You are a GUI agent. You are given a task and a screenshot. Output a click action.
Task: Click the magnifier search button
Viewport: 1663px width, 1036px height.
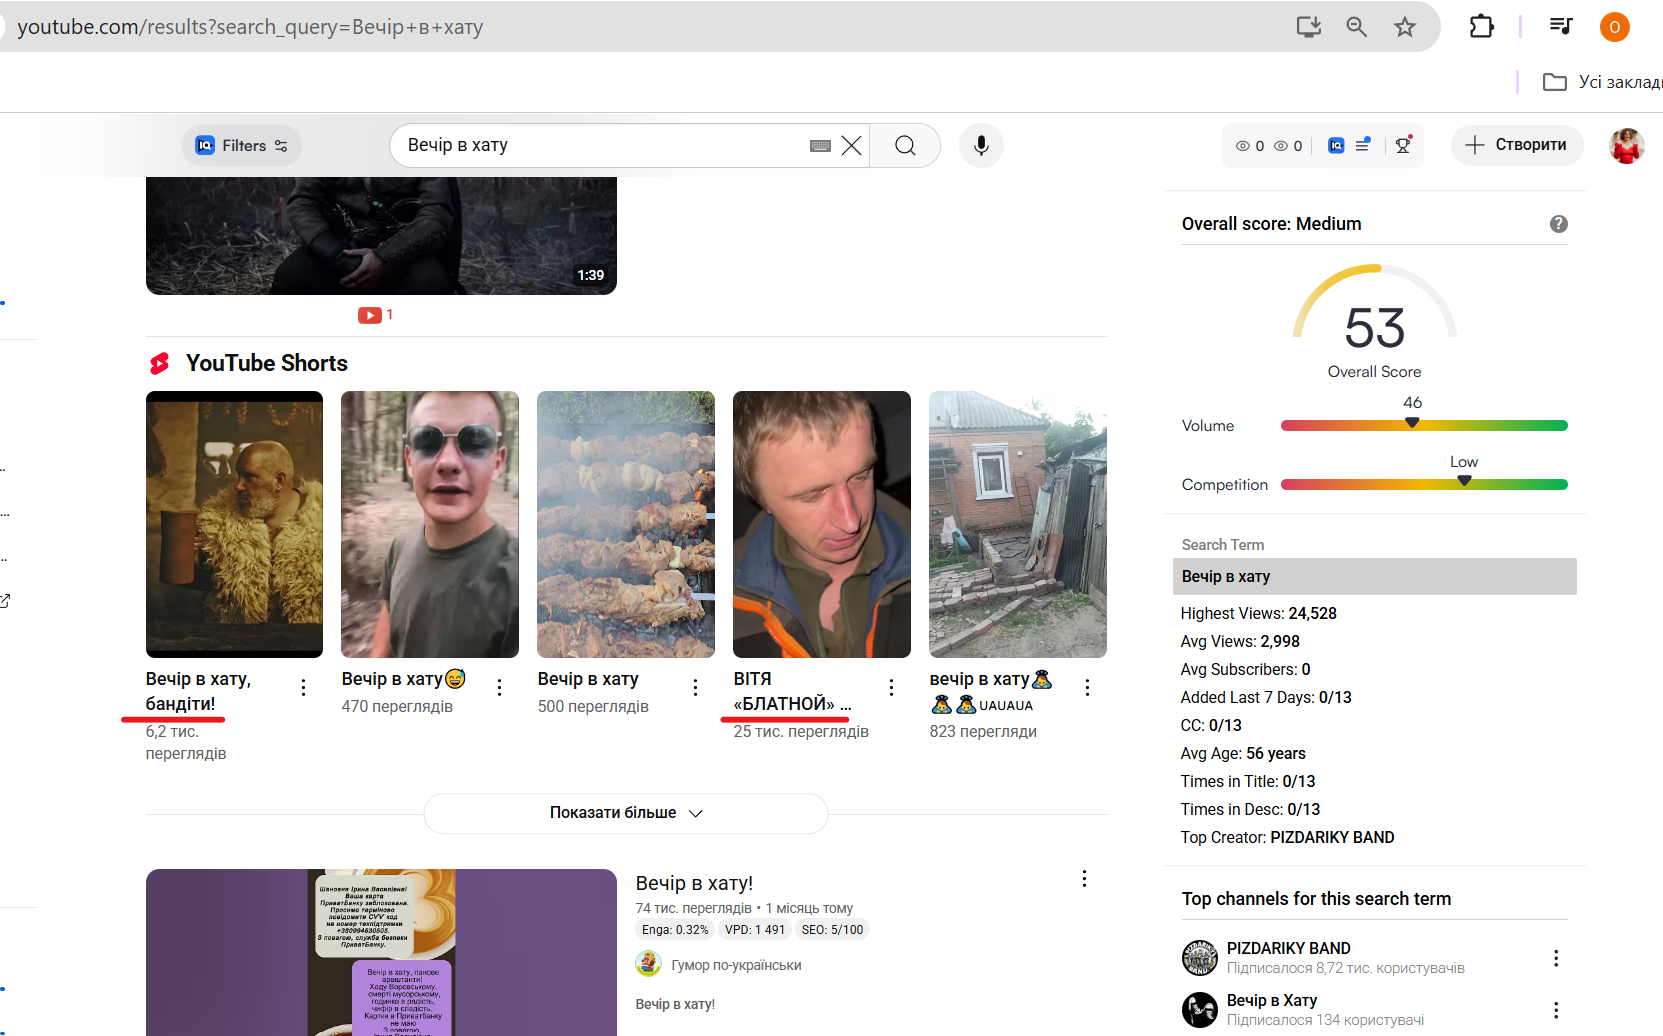click(905, 146)
